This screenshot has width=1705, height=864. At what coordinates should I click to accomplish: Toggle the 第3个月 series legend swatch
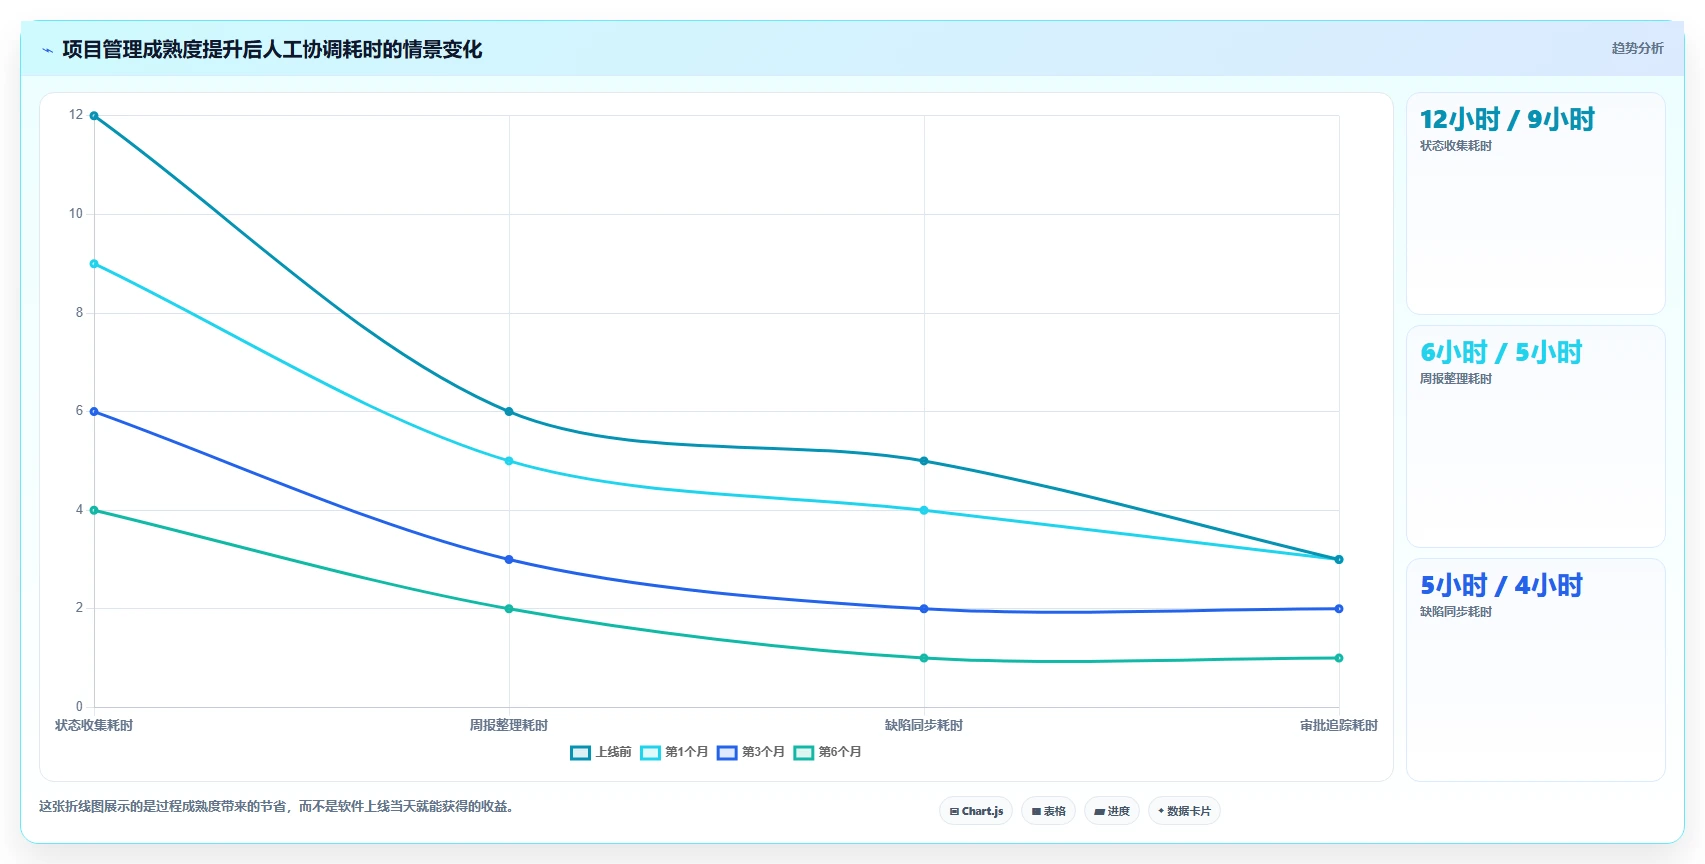pos(727,753)
